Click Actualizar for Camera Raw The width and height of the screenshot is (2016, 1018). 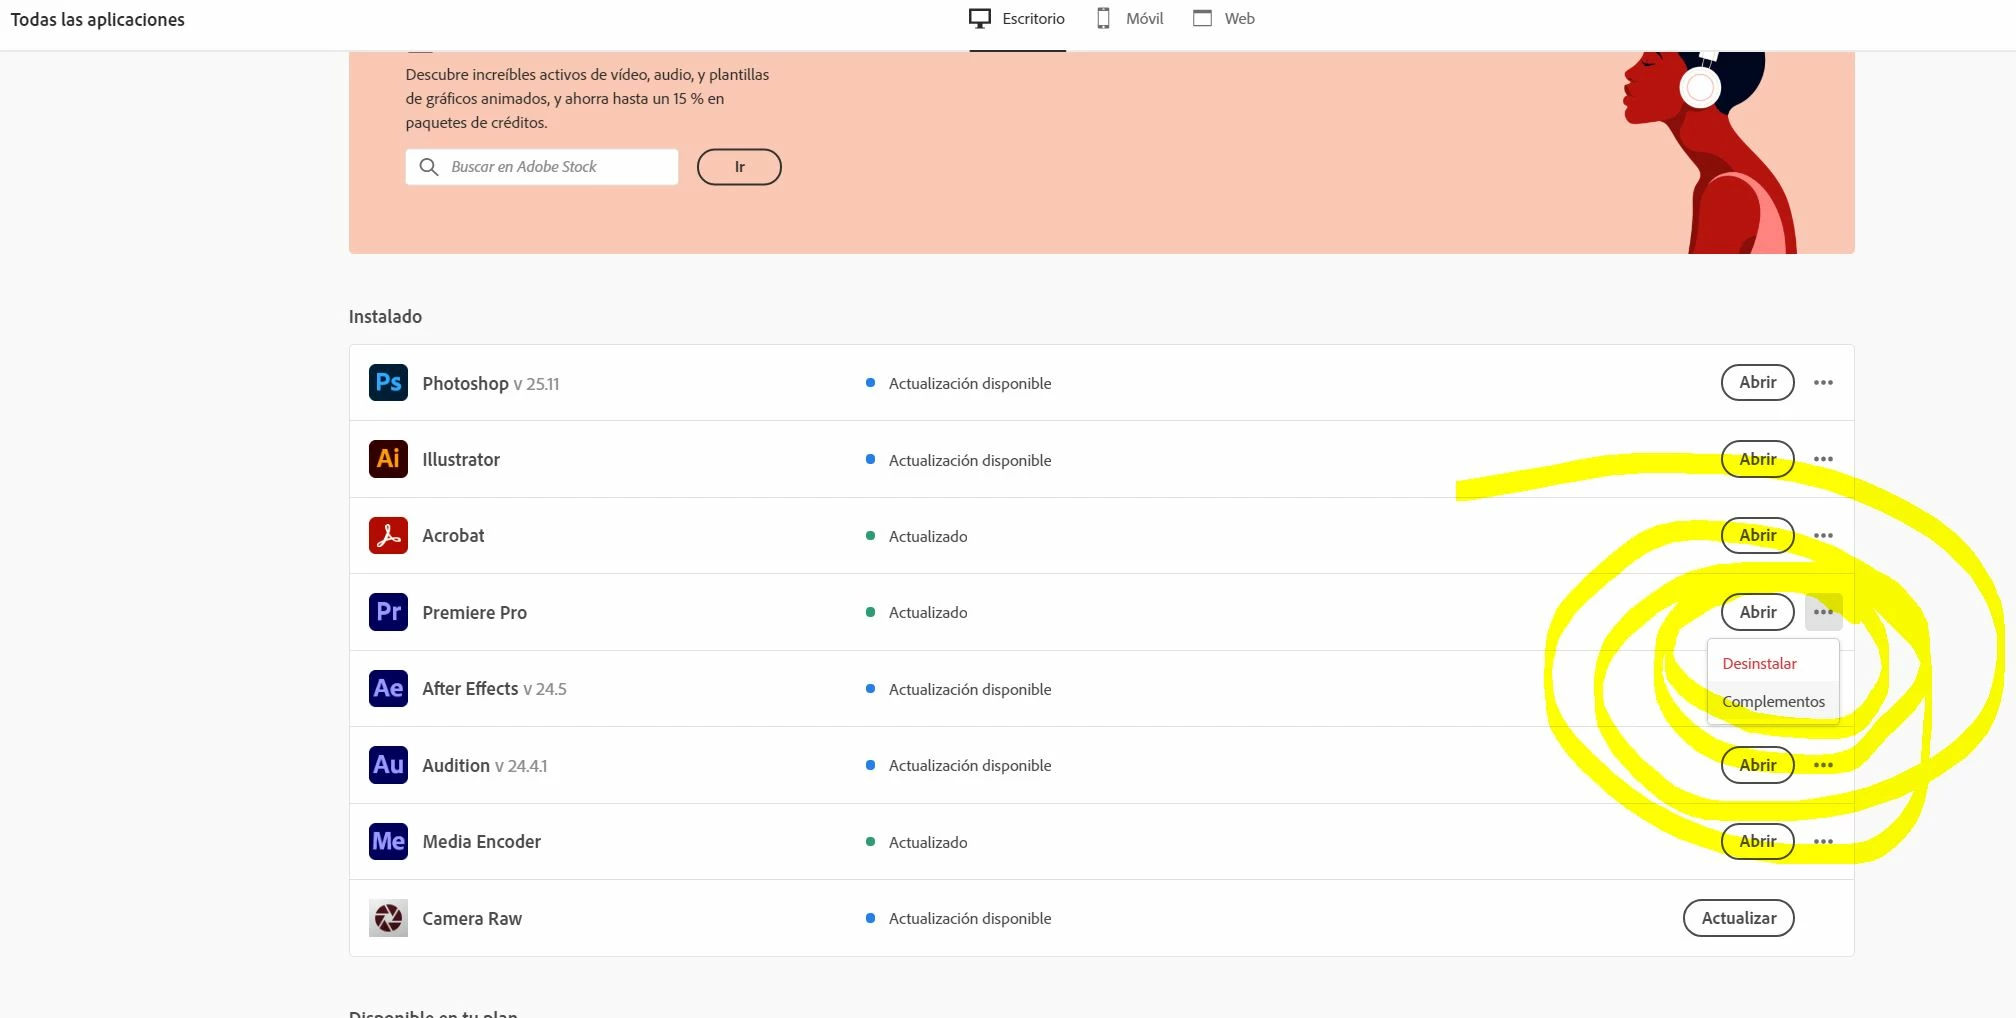1738,918
